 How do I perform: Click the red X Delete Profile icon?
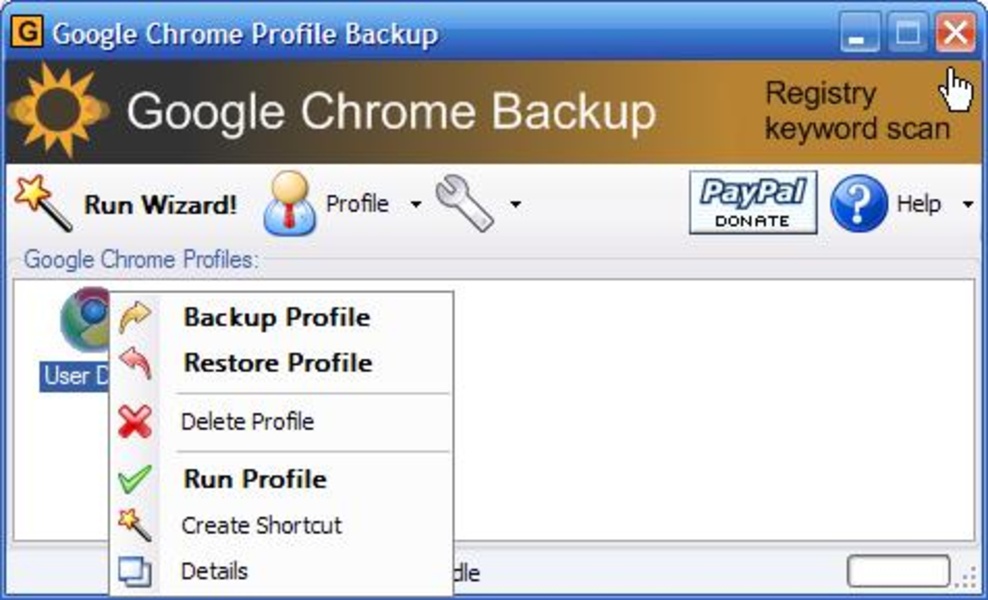[x=135, y=422]
